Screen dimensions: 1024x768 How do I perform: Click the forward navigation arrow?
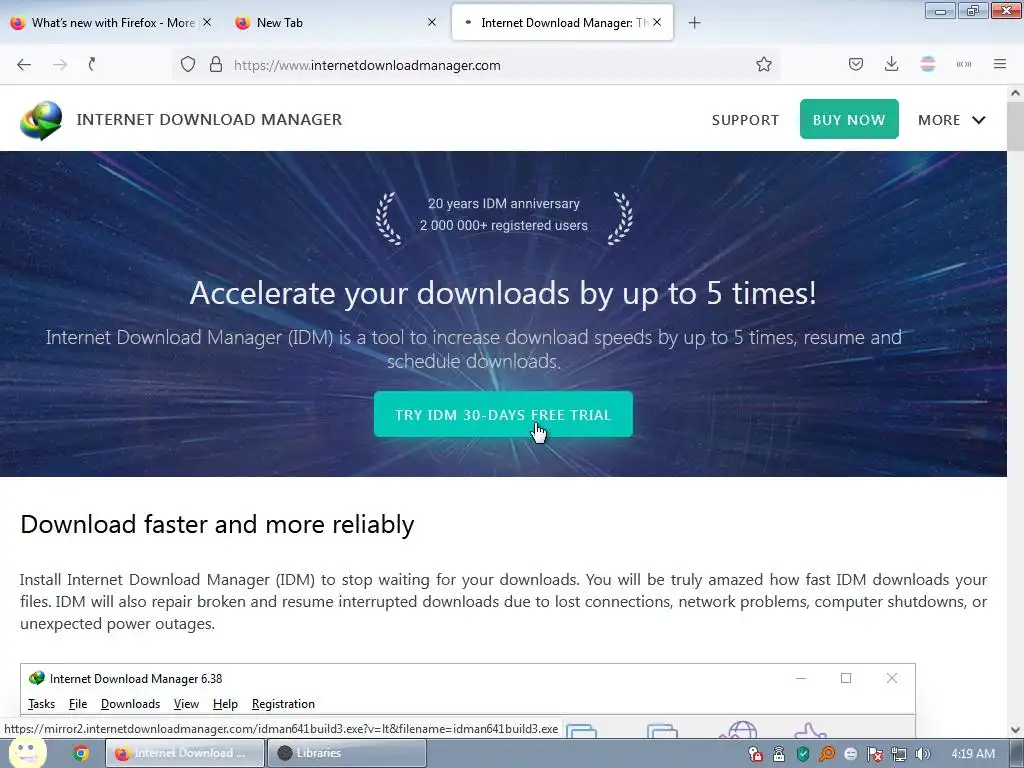(60, 64)
